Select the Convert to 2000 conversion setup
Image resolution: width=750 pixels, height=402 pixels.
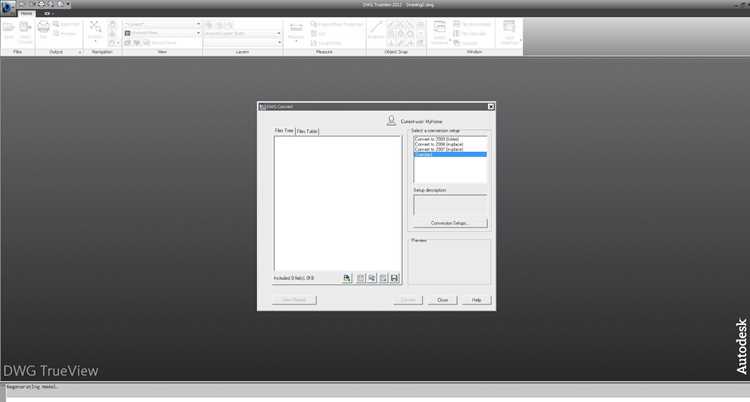coord(450,139)
